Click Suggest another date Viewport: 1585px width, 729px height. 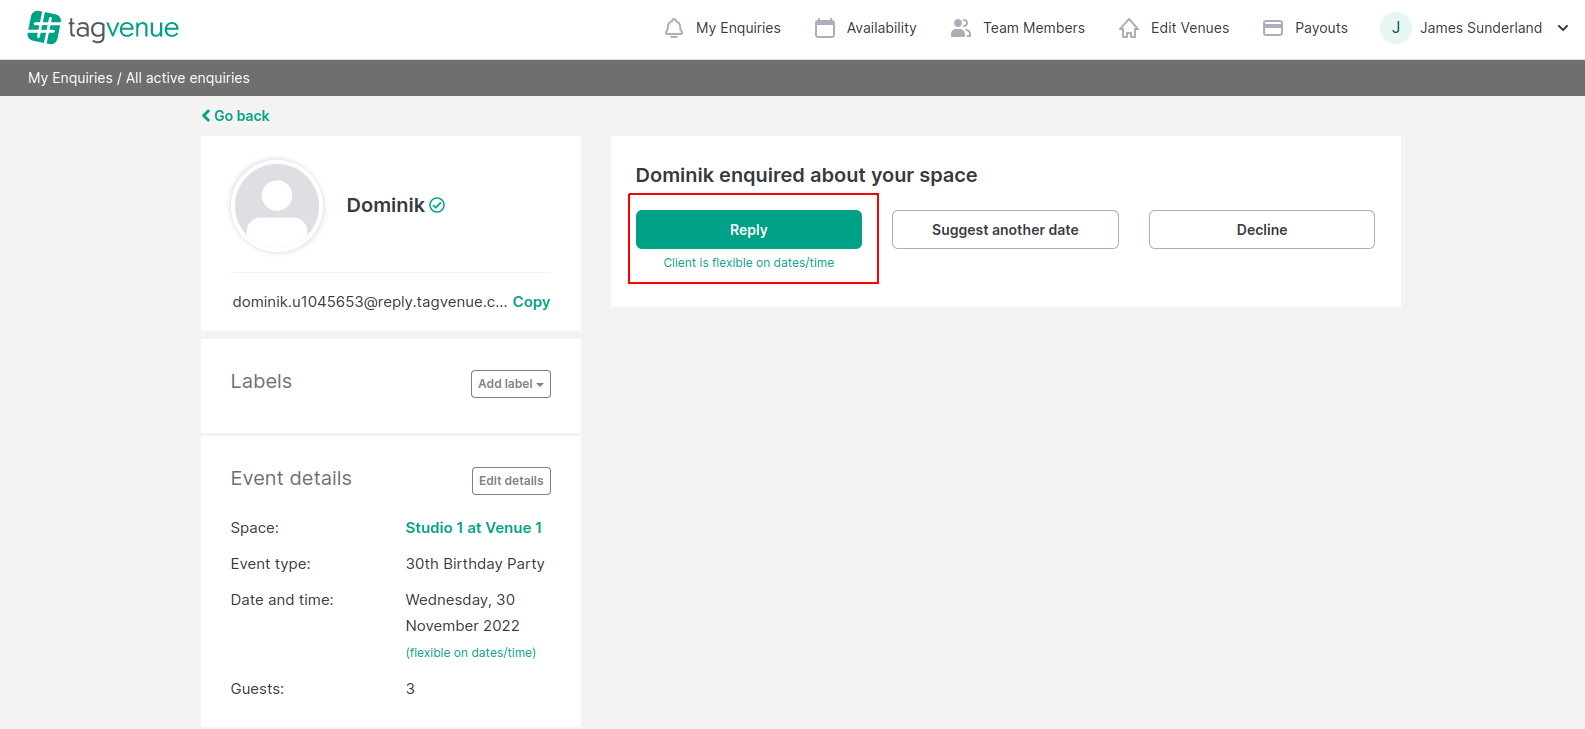(1005, 229)
